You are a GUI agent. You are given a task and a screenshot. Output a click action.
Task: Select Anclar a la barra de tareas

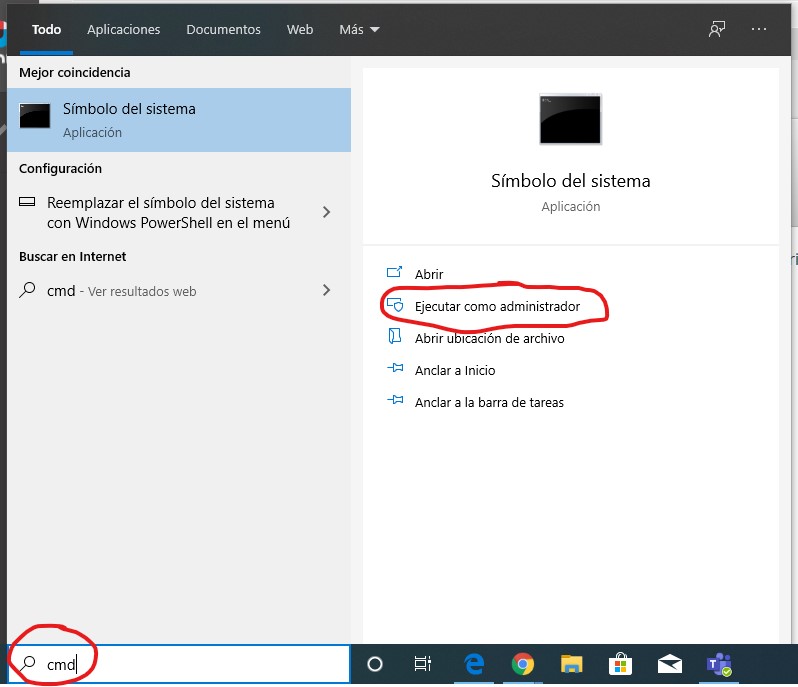[x=489, y=402]
